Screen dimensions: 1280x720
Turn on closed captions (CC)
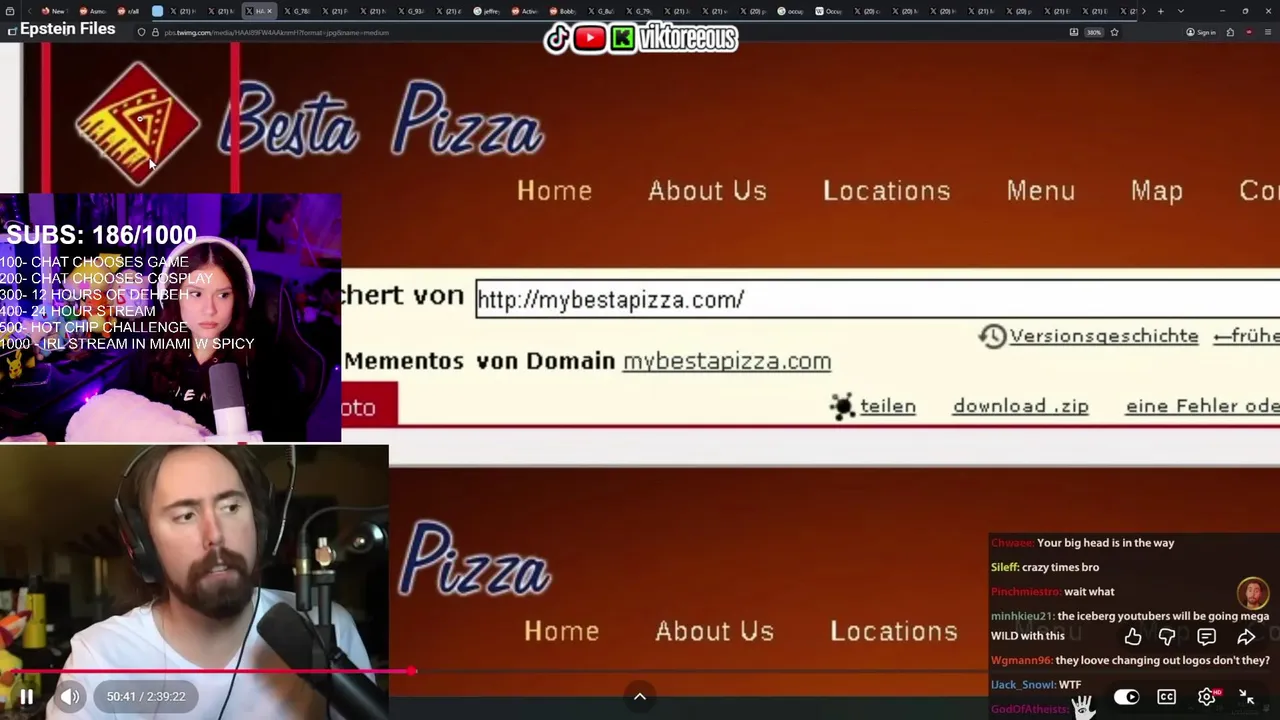(x=1167, y=697)
